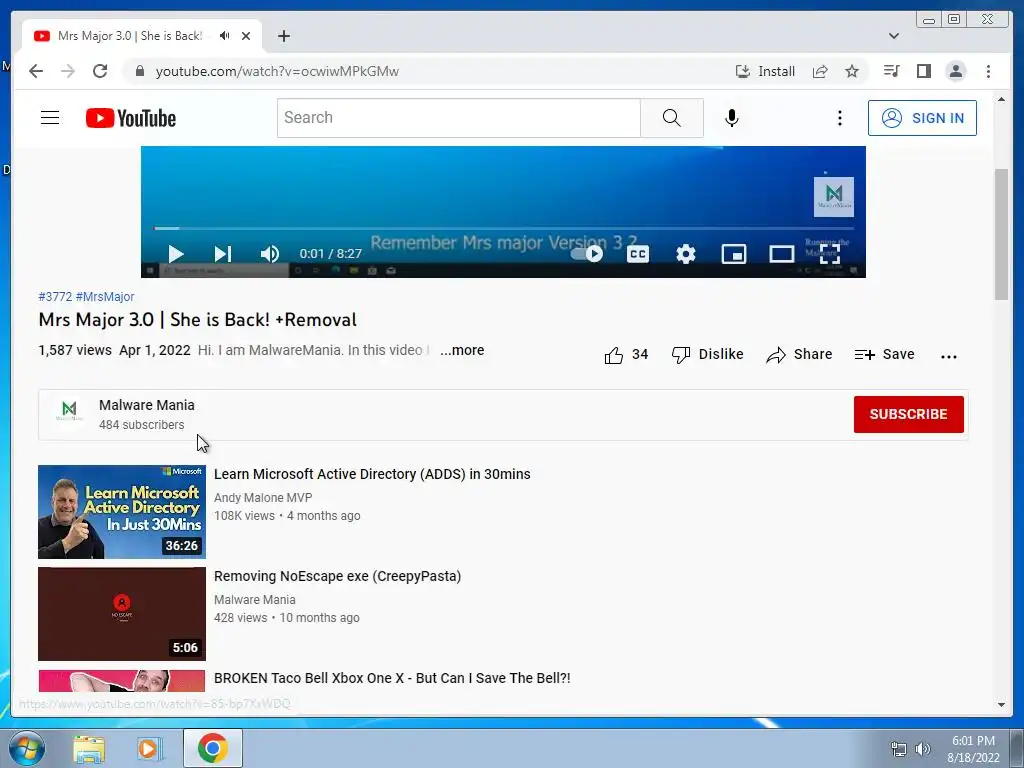Open Chrome media controls icon
The height and width of the screenshot is (768, 1024).
[x=891, y=71]
